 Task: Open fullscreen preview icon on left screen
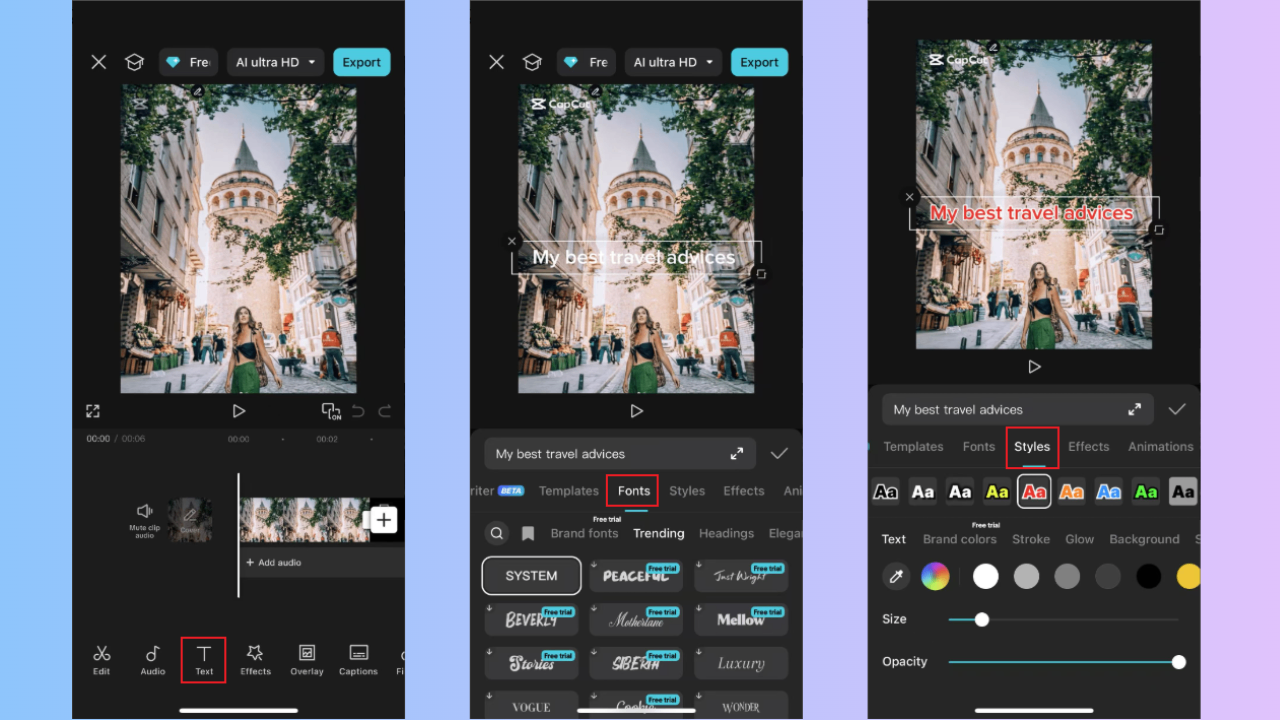(93, 411)
